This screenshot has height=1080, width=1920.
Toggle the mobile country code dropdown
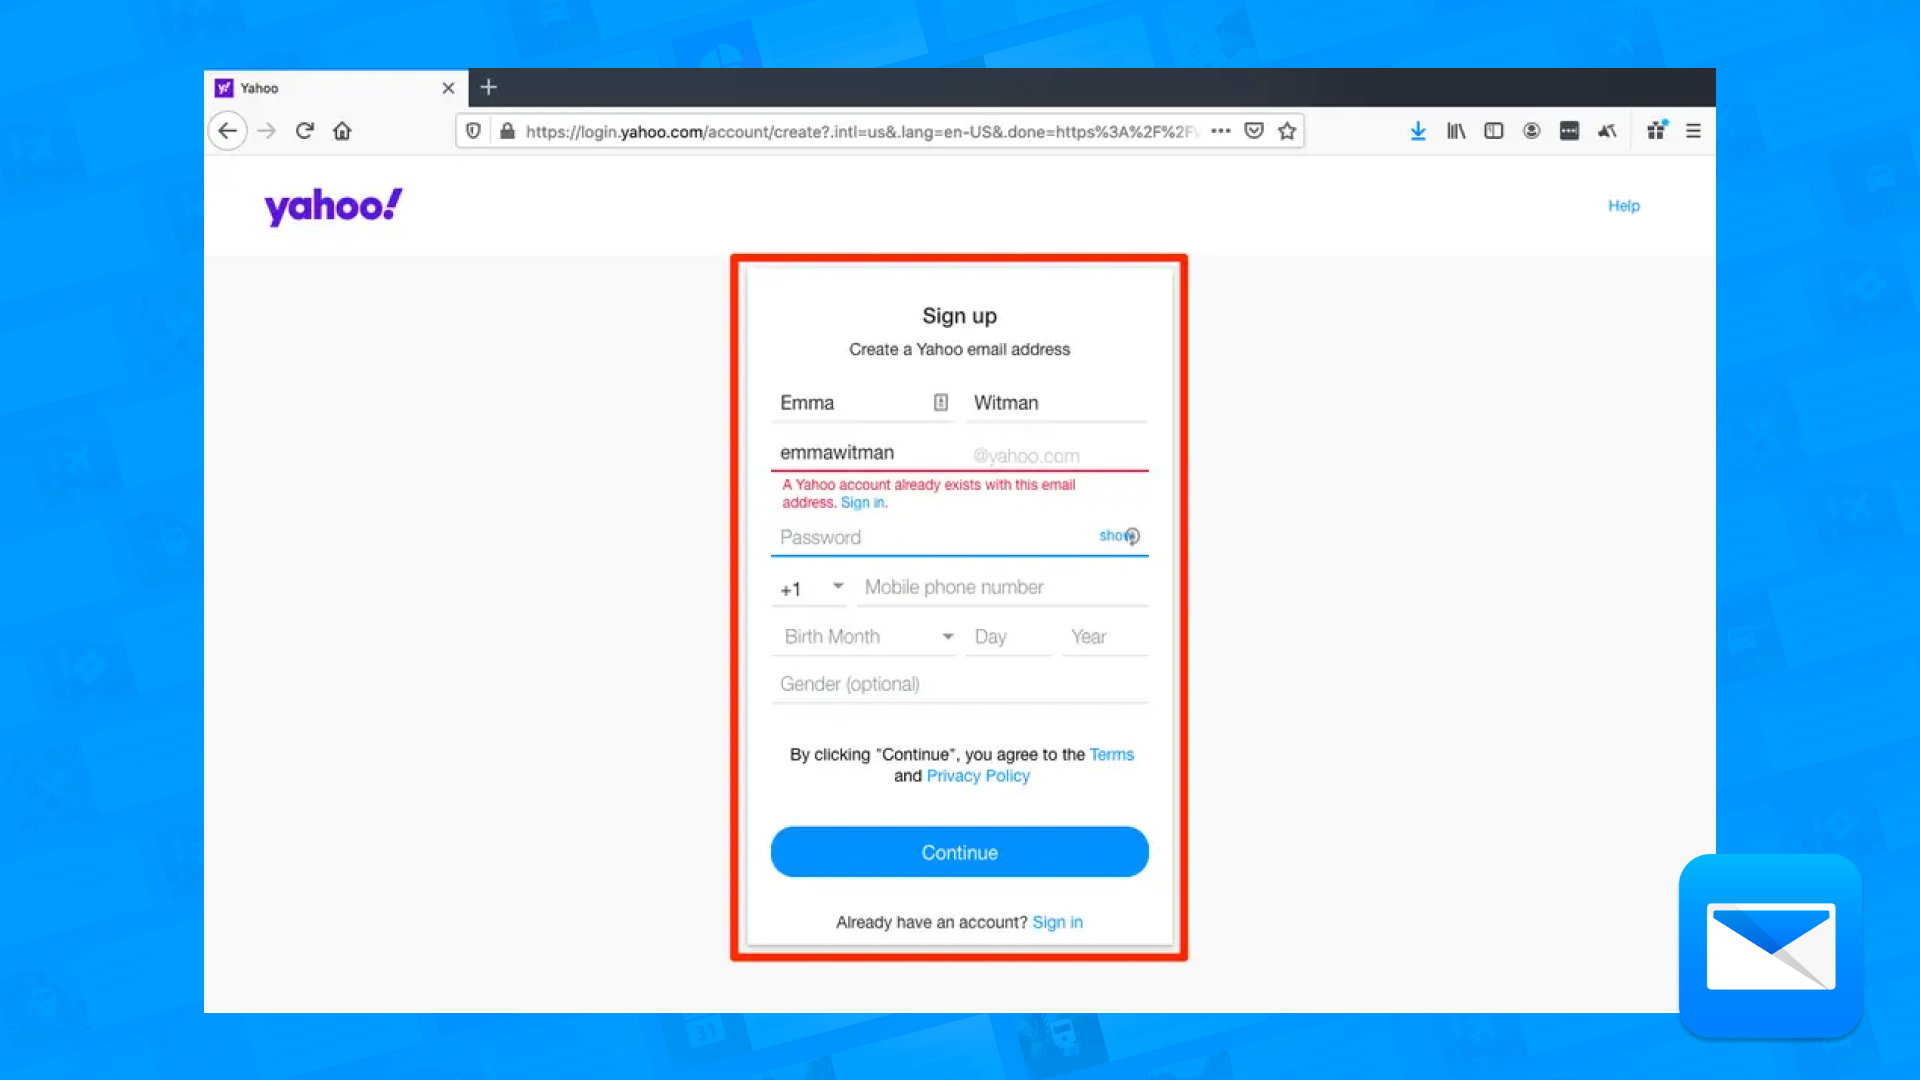(811, 588)
